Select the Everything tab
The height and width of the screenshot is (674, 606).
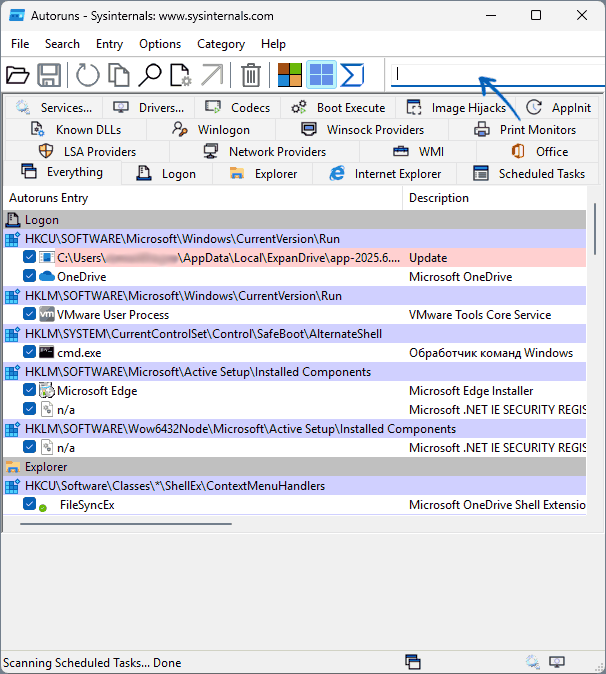click(x=62, y=172)
